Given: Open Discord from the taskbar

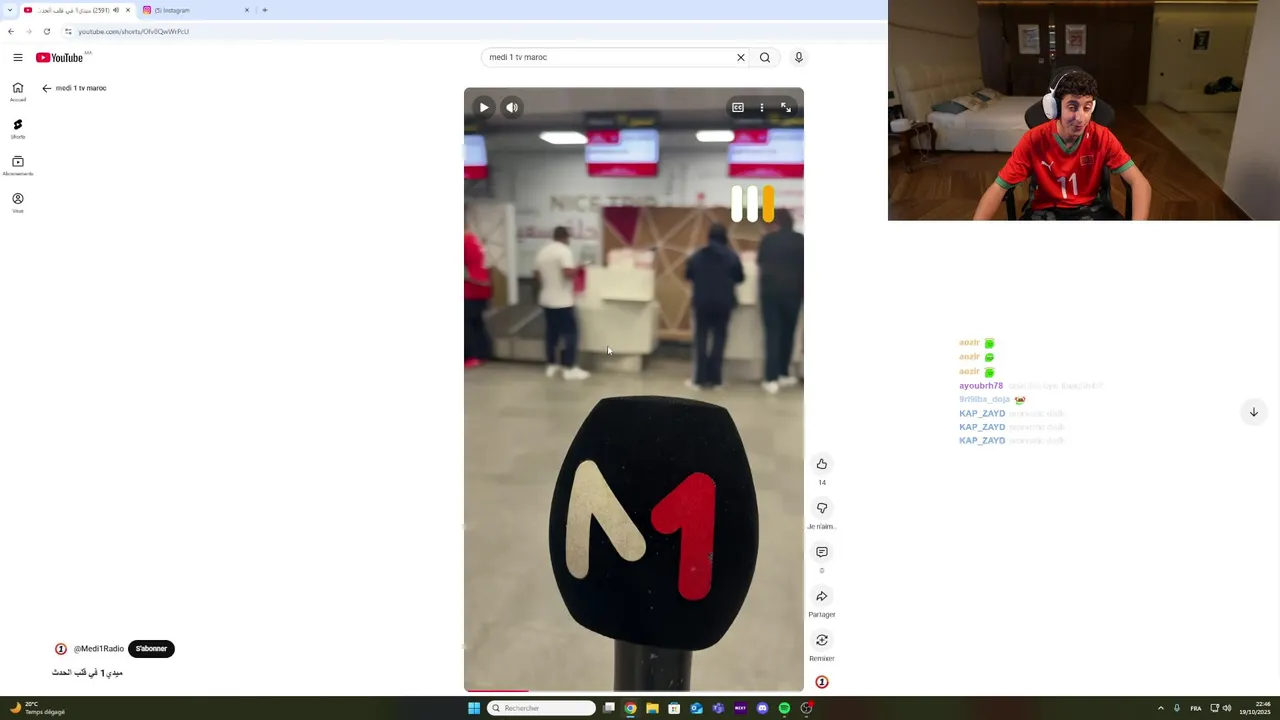Looking at the screenshot, I should [x=762, y=708].
